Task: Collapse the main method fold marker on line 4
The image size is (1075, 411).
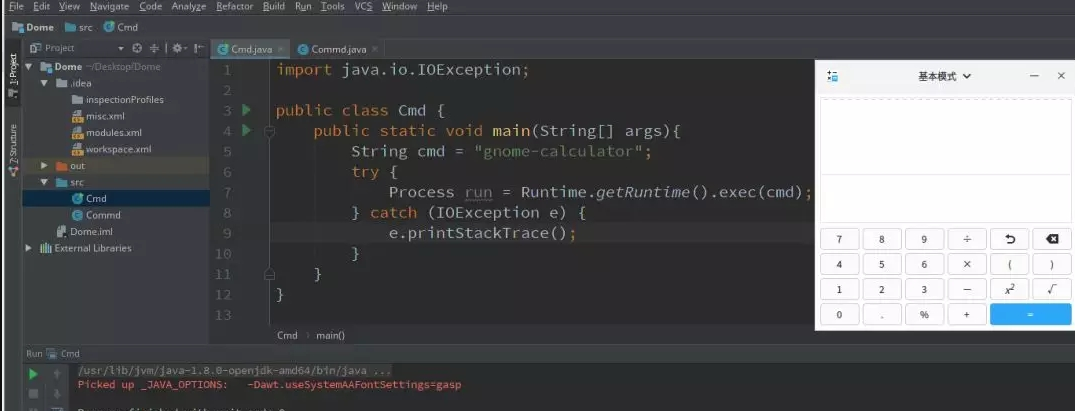Action: (x=269, y=131)
